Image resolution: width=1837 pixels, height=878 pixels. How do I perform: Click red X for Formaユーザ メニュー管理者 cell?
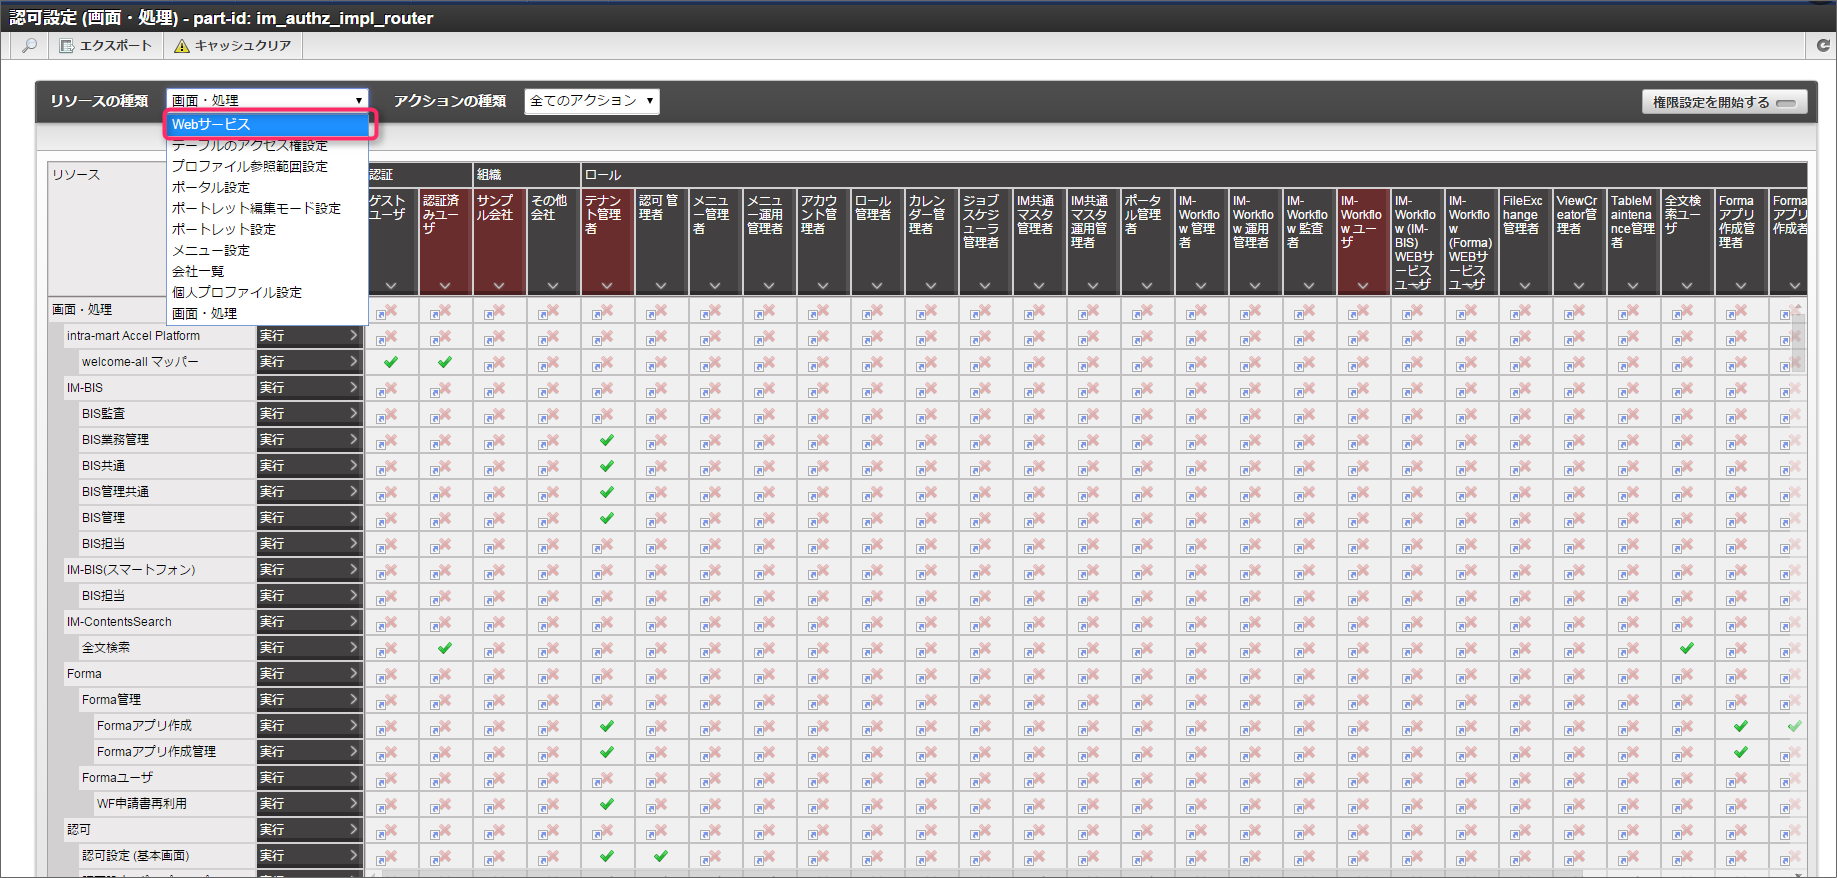(715, 778)
